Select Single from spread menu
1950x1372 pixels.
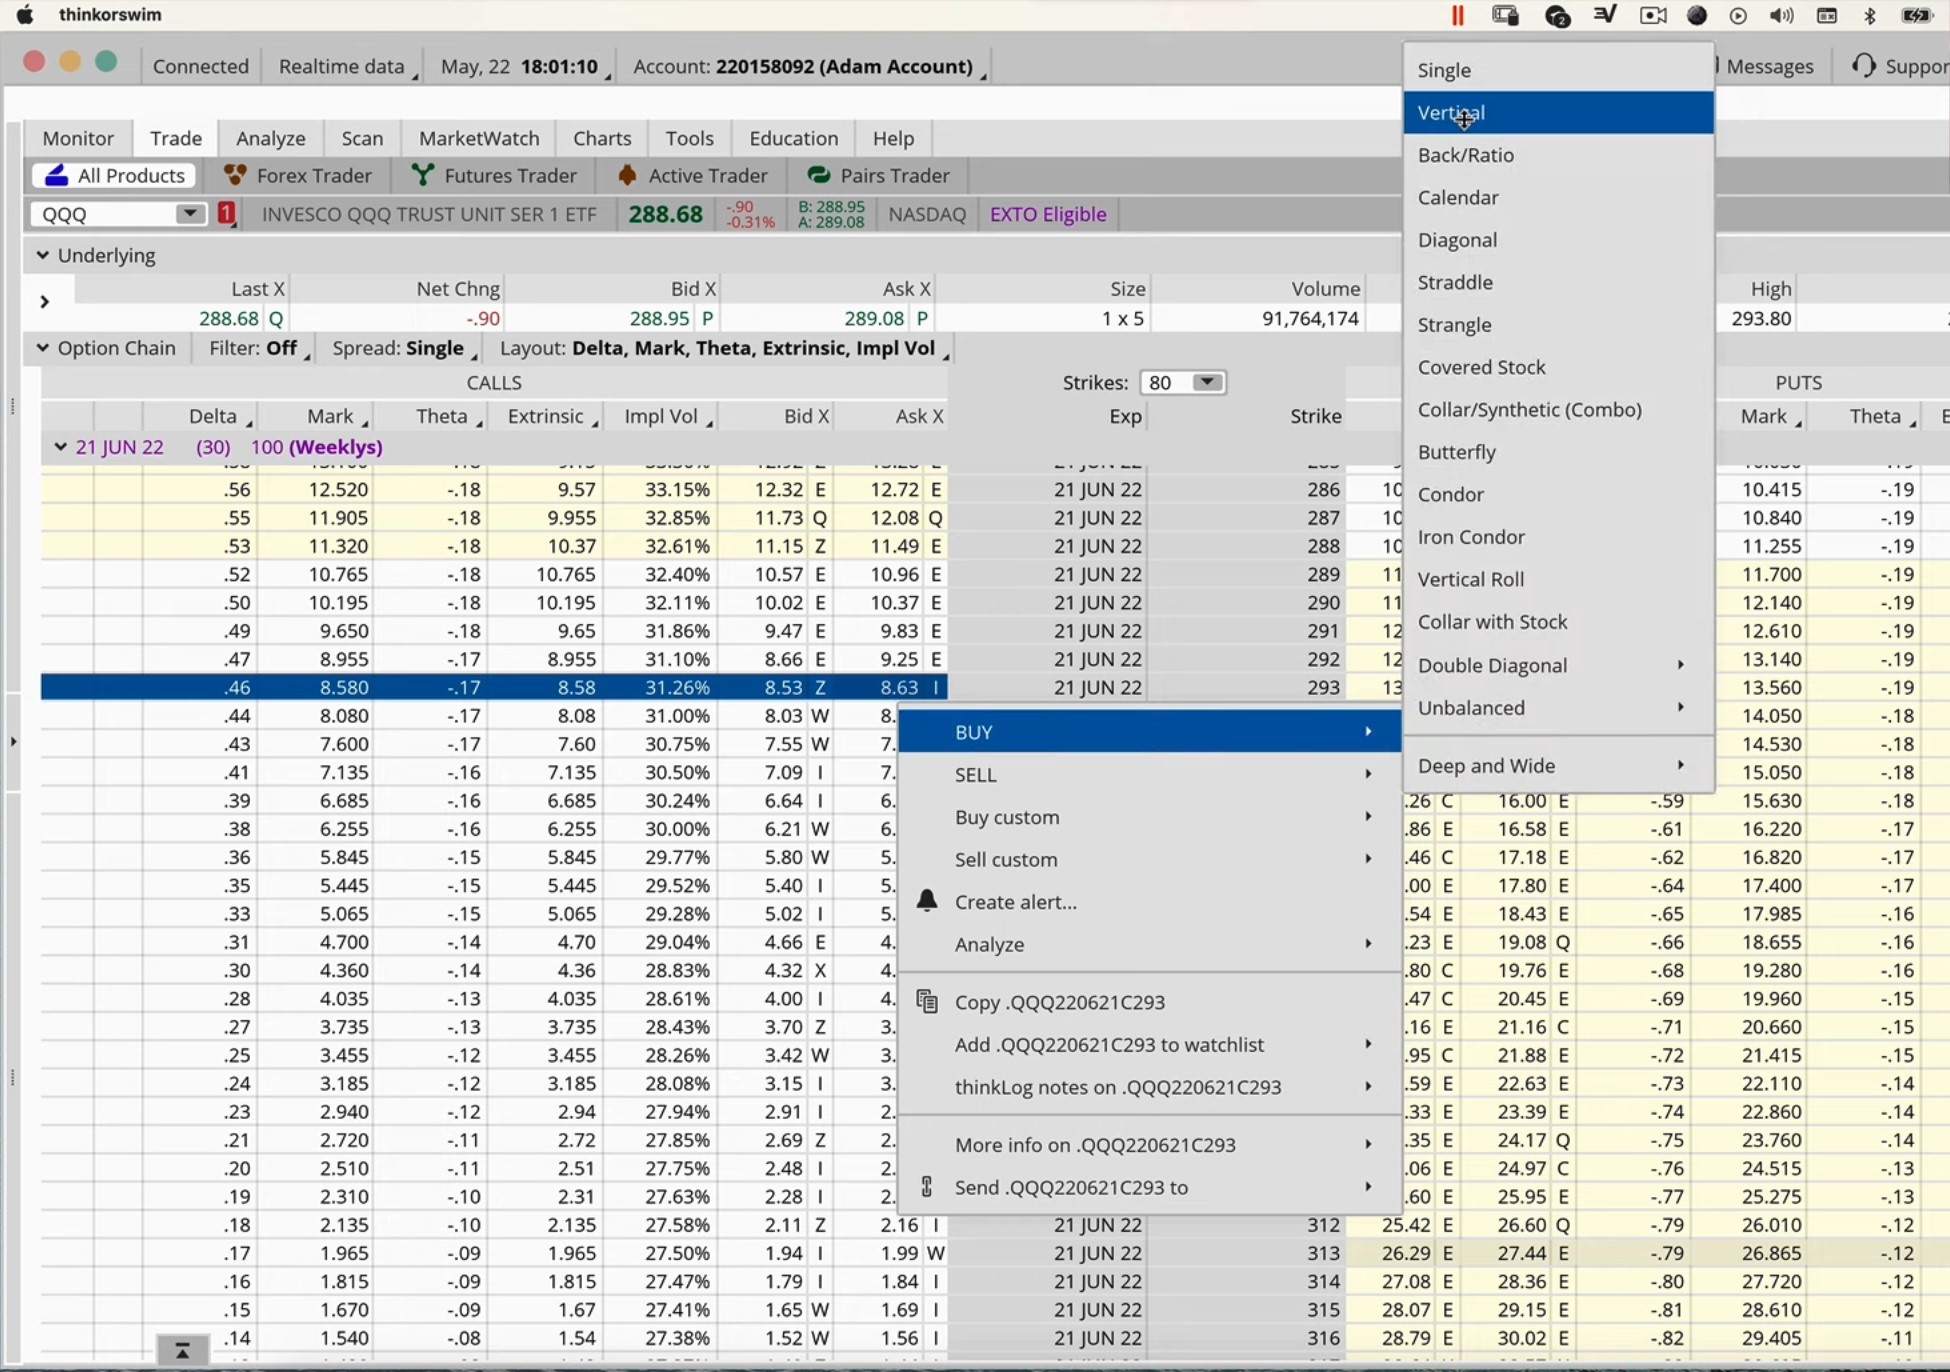[1558, 70]
